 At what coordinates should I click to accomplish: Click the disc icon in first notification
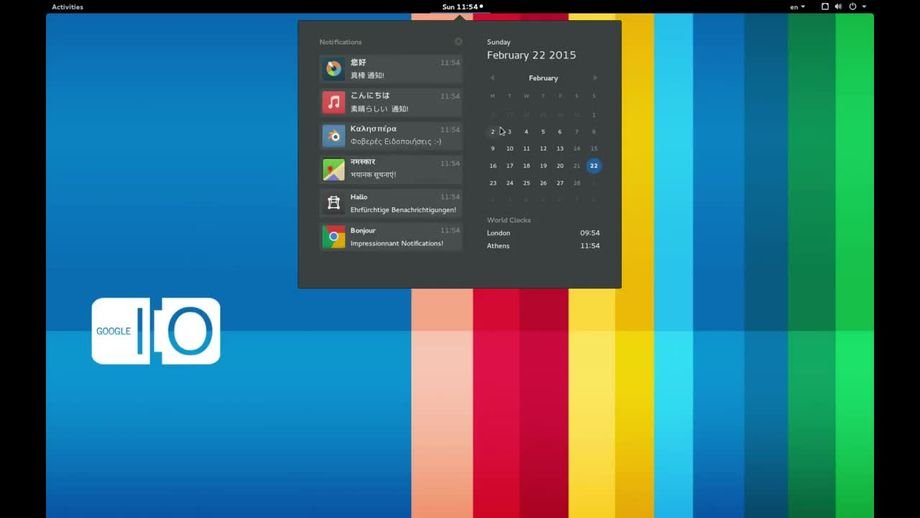334,69
